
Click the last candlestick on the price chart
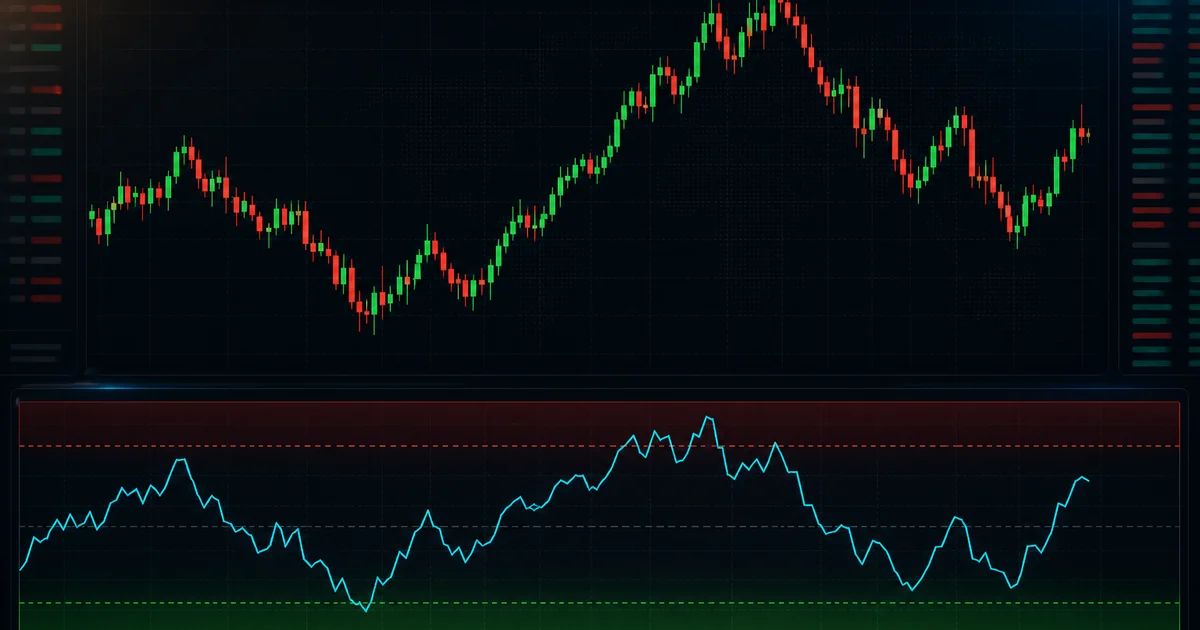pyautogui.click(x=1088, y=134)
